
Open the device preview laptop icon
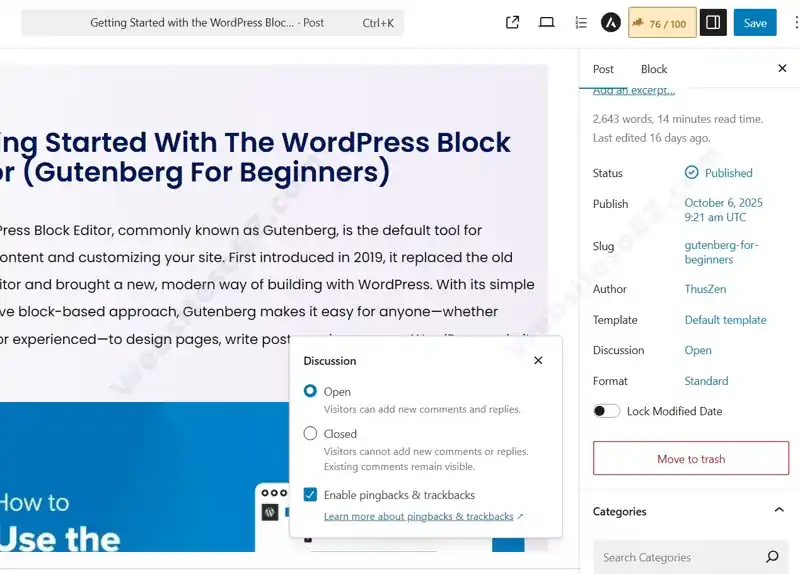(546, 22)
